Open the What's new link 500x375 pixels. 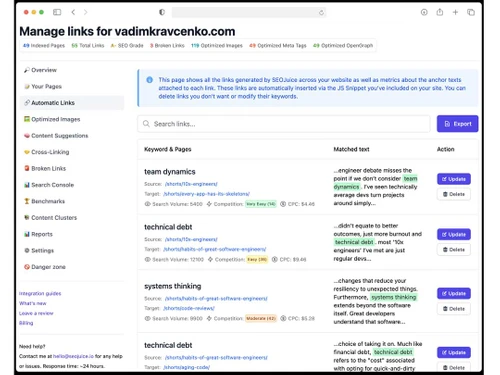pyautogui.click(x=33, y=303)
